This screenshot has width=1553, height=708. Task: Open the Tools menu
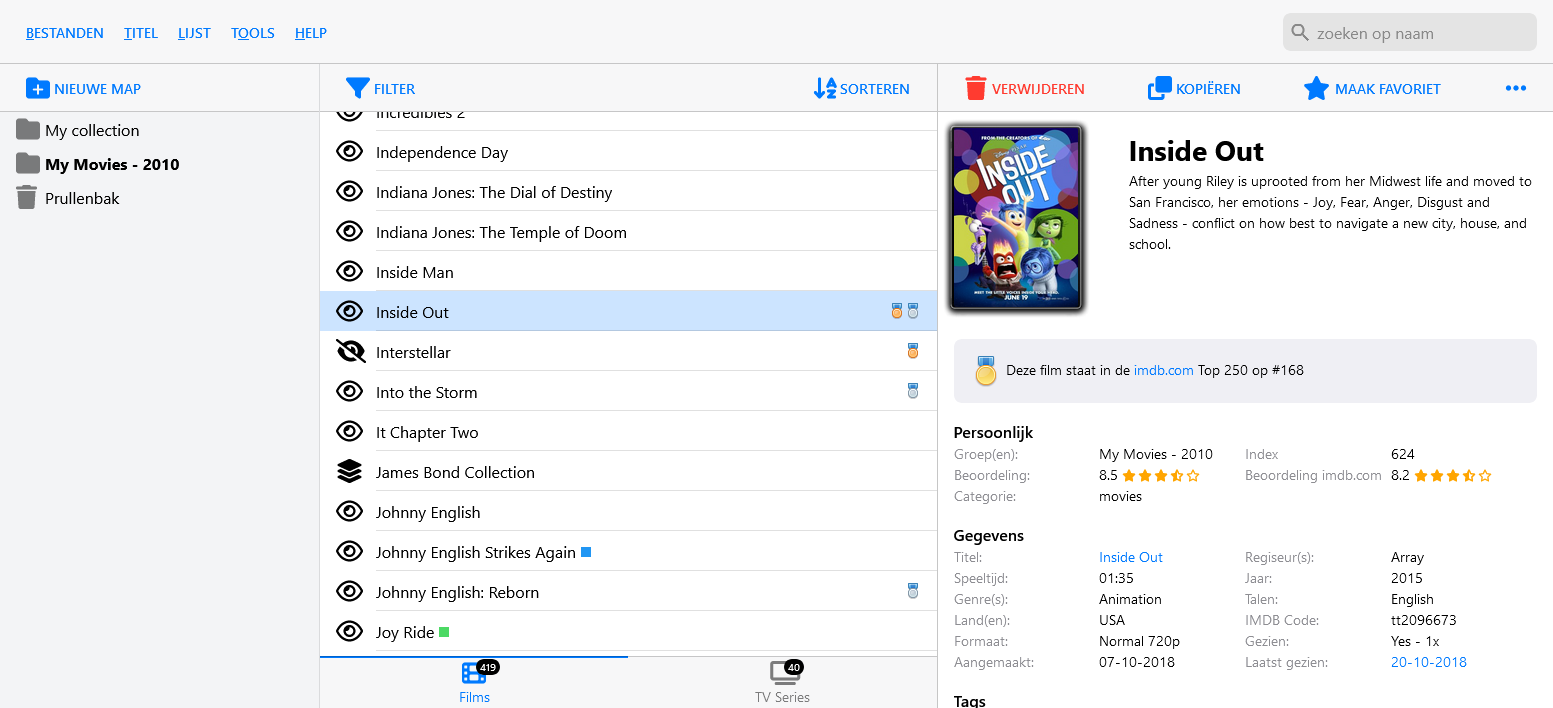(x=252, y=33)
